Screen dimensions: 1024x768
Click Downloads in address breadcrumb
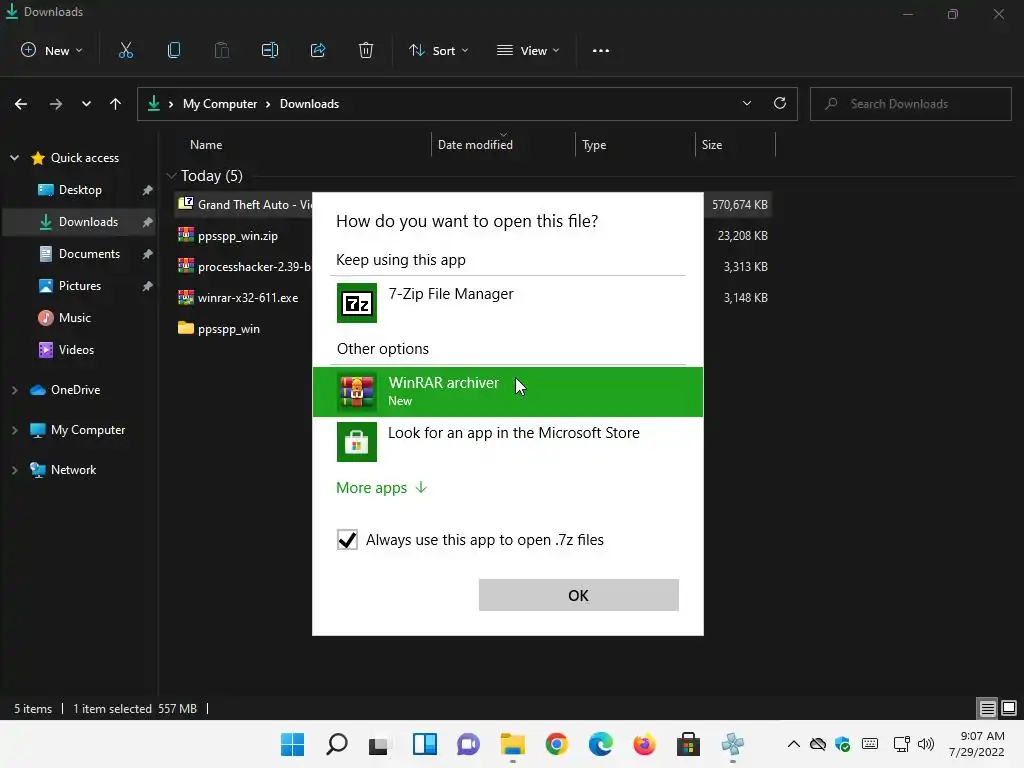(x=309, y=104)
